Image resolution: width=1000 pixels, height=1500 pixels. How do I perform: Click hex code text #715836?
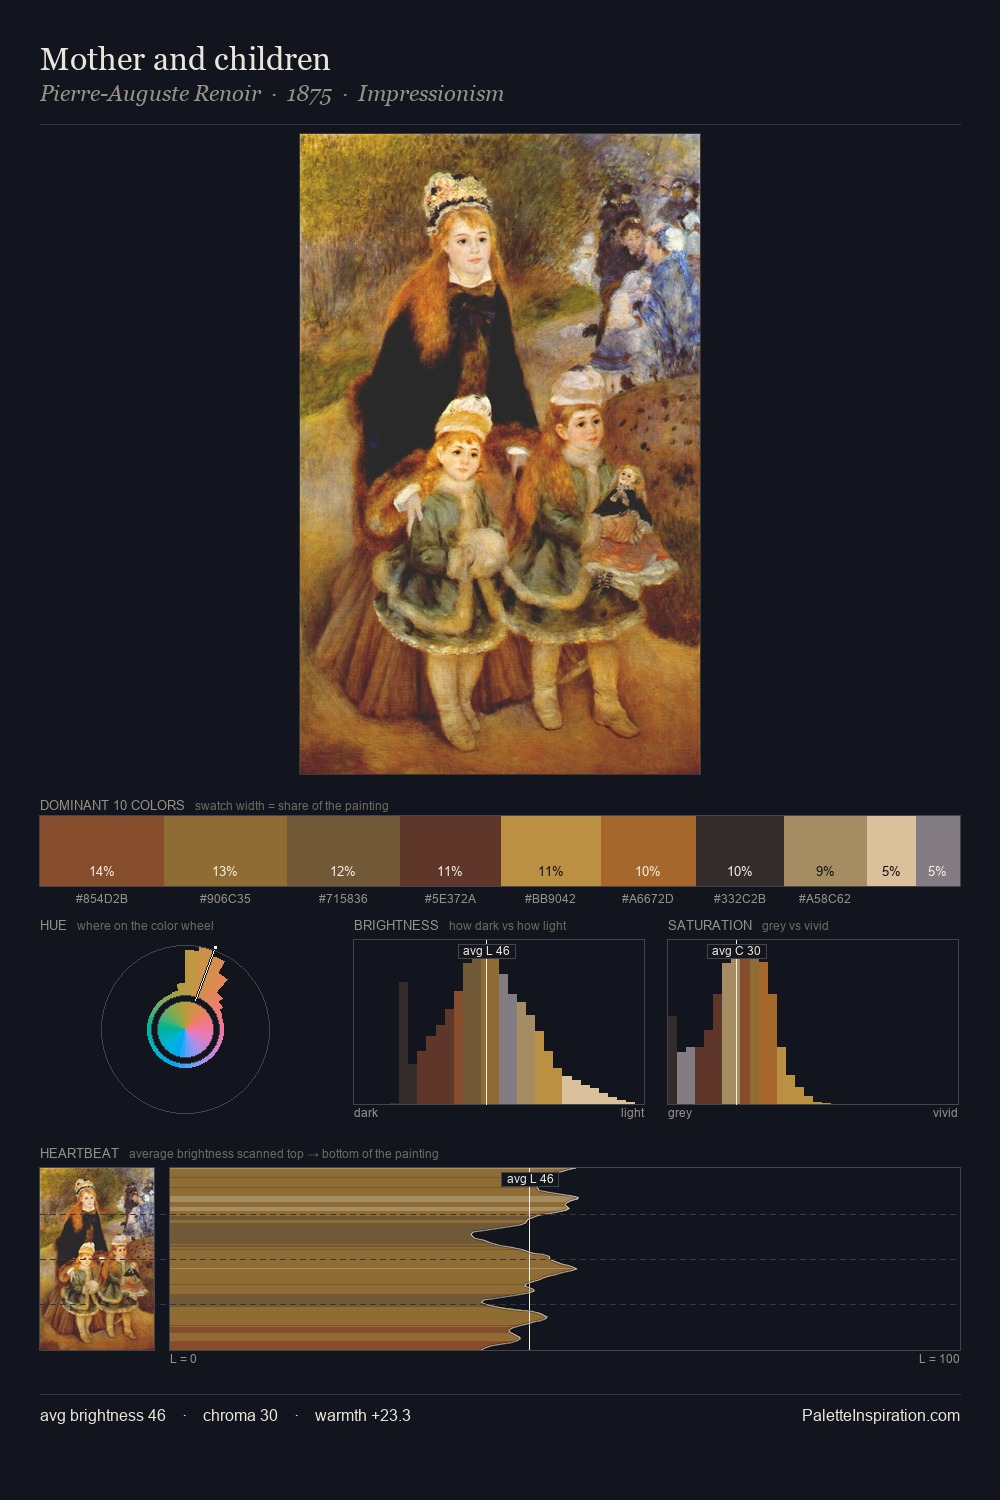pyautogui.click(x=343, y=899)
